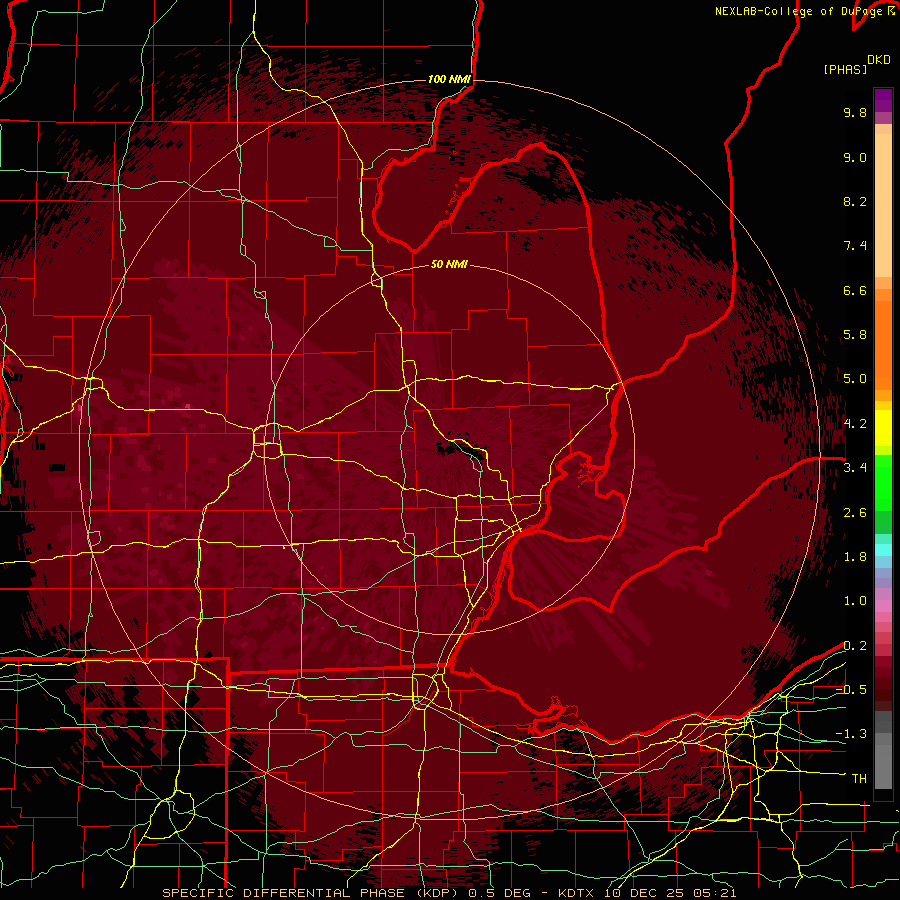Click the 9.8 value on the scale
The width and height of the screenshot is (900, 900).
tap(855, 112)
